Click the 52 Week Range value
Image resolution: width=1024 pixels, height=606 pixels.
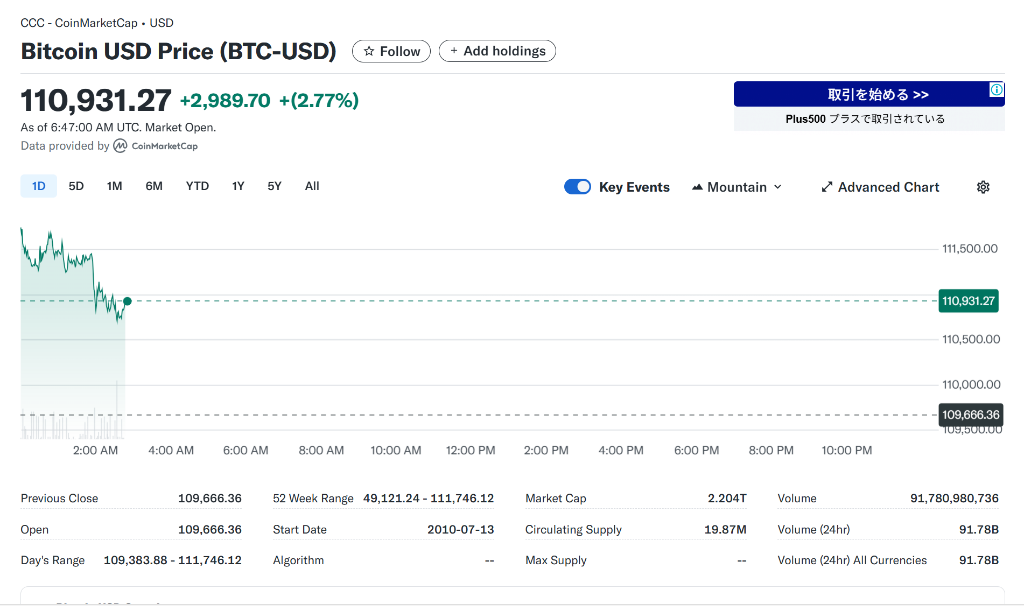428,498
